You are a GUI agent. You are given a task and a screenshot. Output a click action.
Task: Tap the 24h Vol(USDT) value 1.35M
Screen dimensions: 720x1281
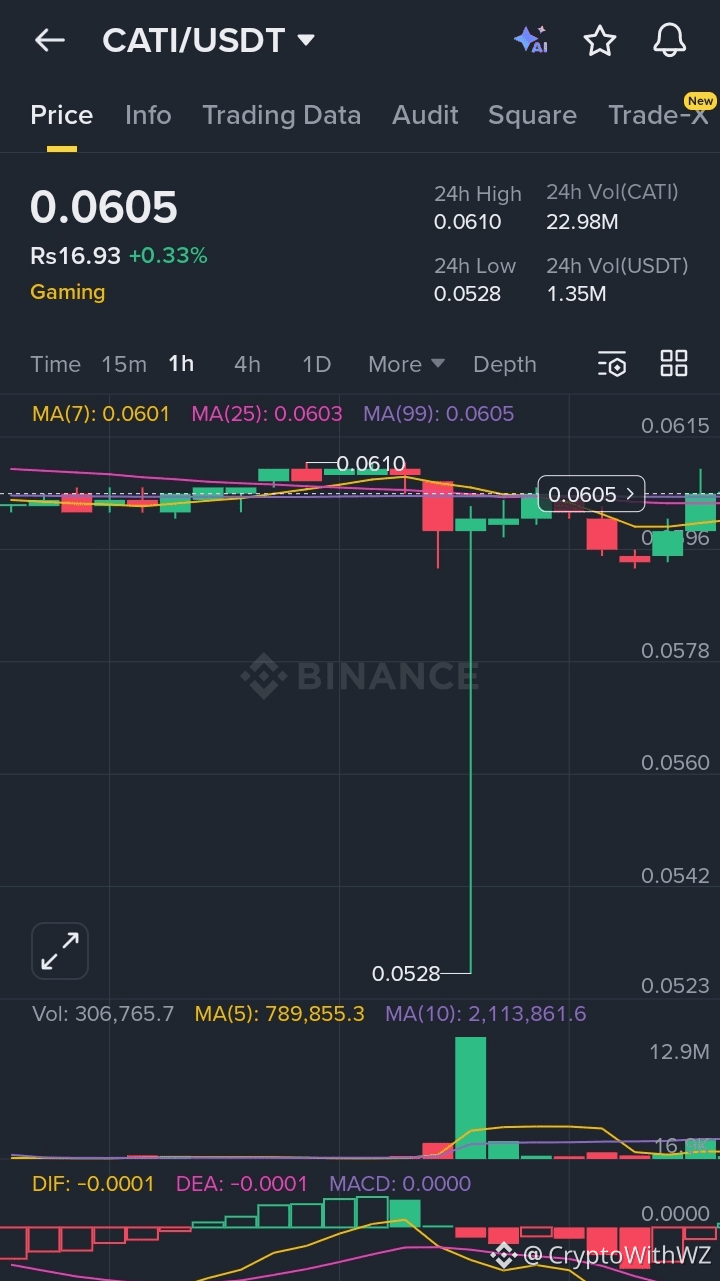(576, 294)
